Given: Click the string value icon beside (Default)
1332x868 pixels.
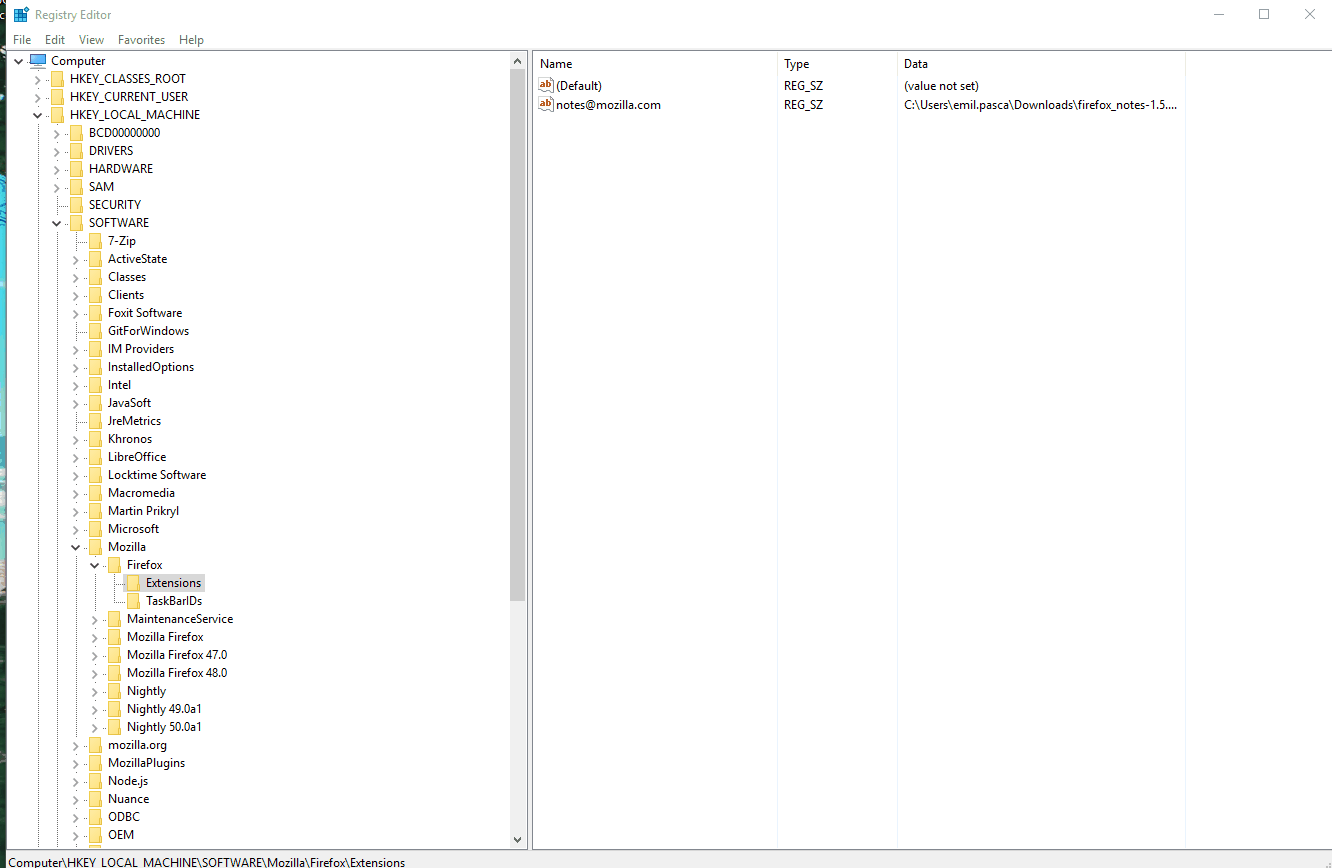Looking at the screenshot, I should point(546,86).
